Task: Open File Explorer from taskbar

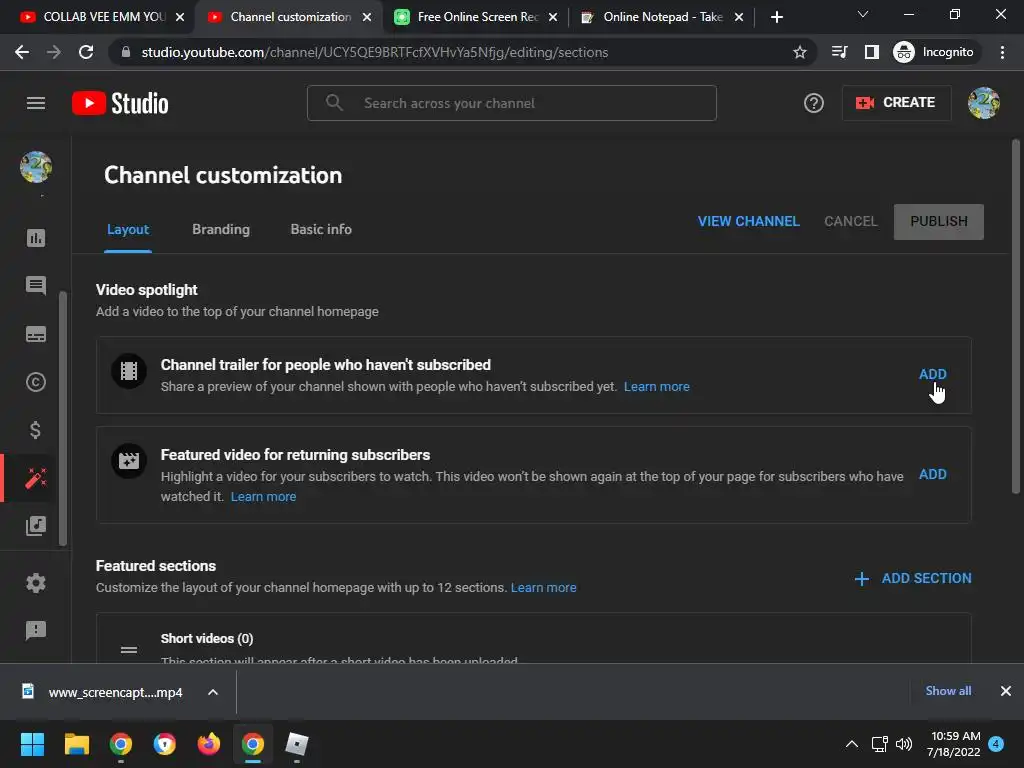Action: 76,744
